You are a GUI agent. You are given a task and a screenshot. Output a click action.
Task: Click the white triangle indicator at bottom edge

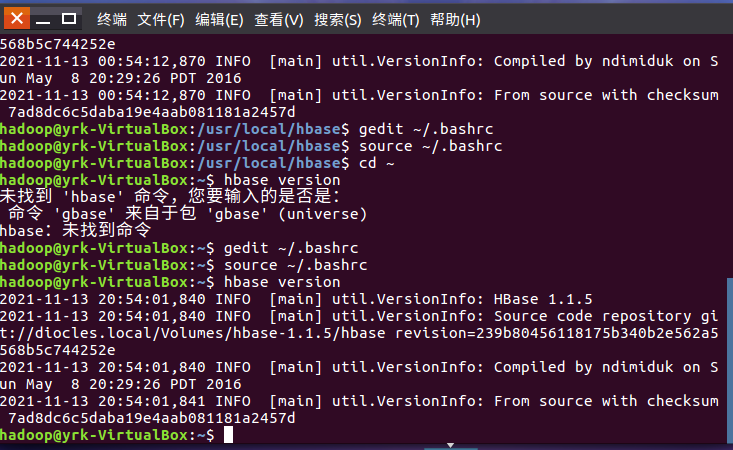click(x=452, y=445)
